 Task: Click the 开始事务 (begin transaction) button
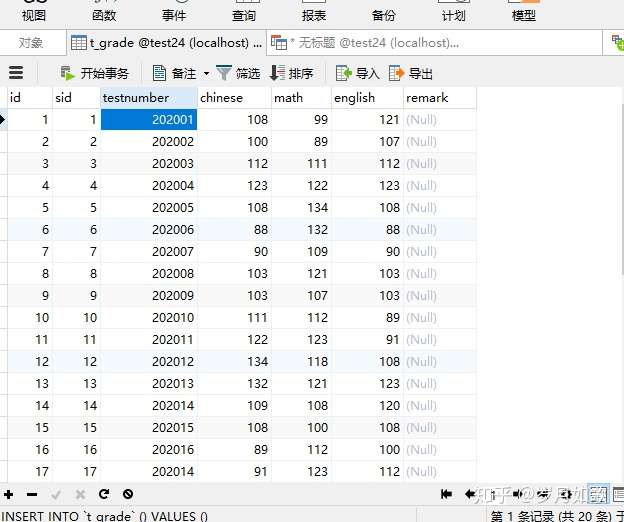click(95, 74)
